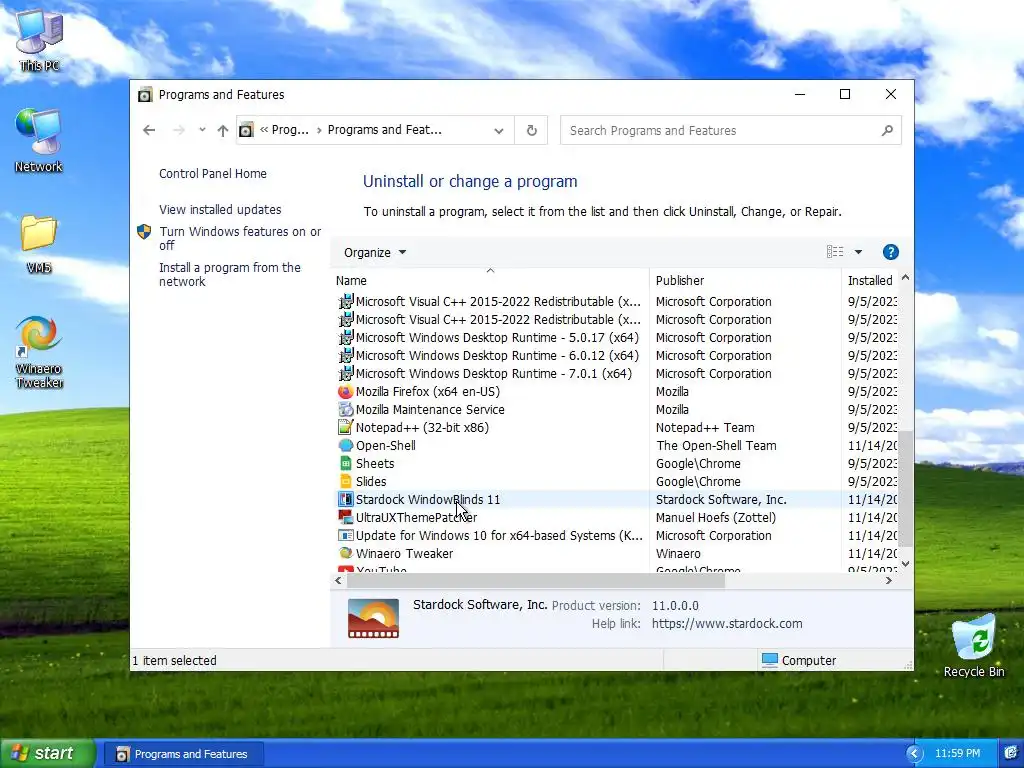Expand the view options dropdown arrow
The height and width of the screenshot is (768, 1024).
pos(858,252)
